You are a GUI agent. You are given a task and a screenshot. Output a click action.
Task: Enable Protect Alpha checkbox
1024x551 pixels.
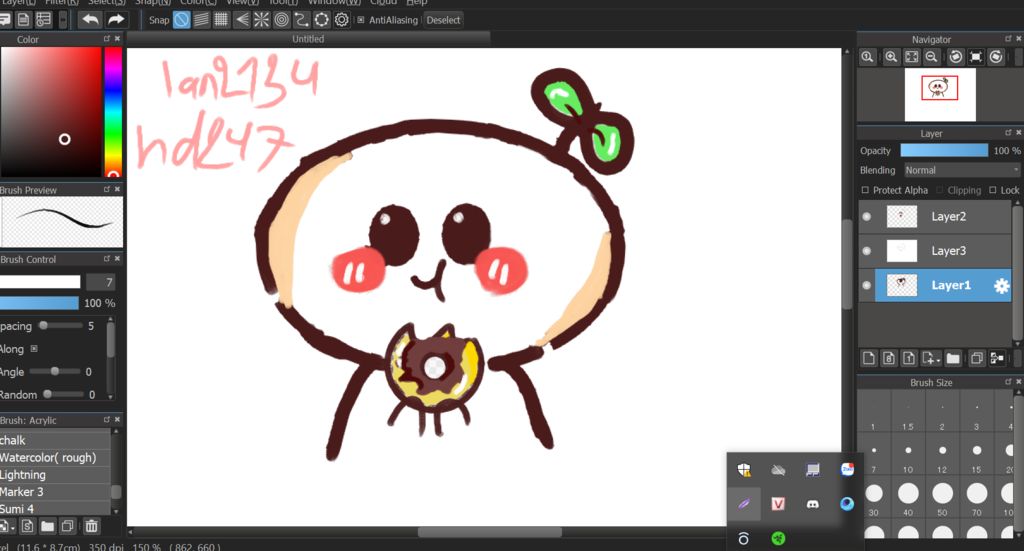tap(865, 190)
